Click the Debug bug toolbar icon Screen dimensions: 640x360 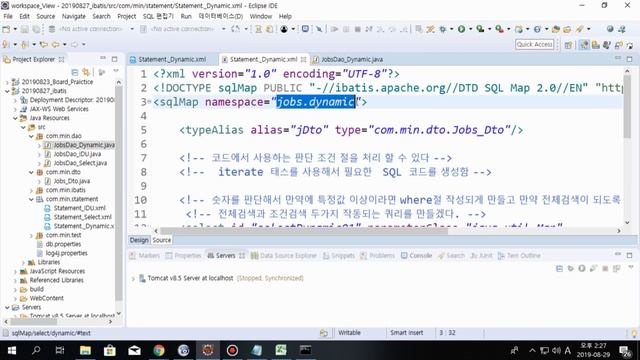point(442,29)
